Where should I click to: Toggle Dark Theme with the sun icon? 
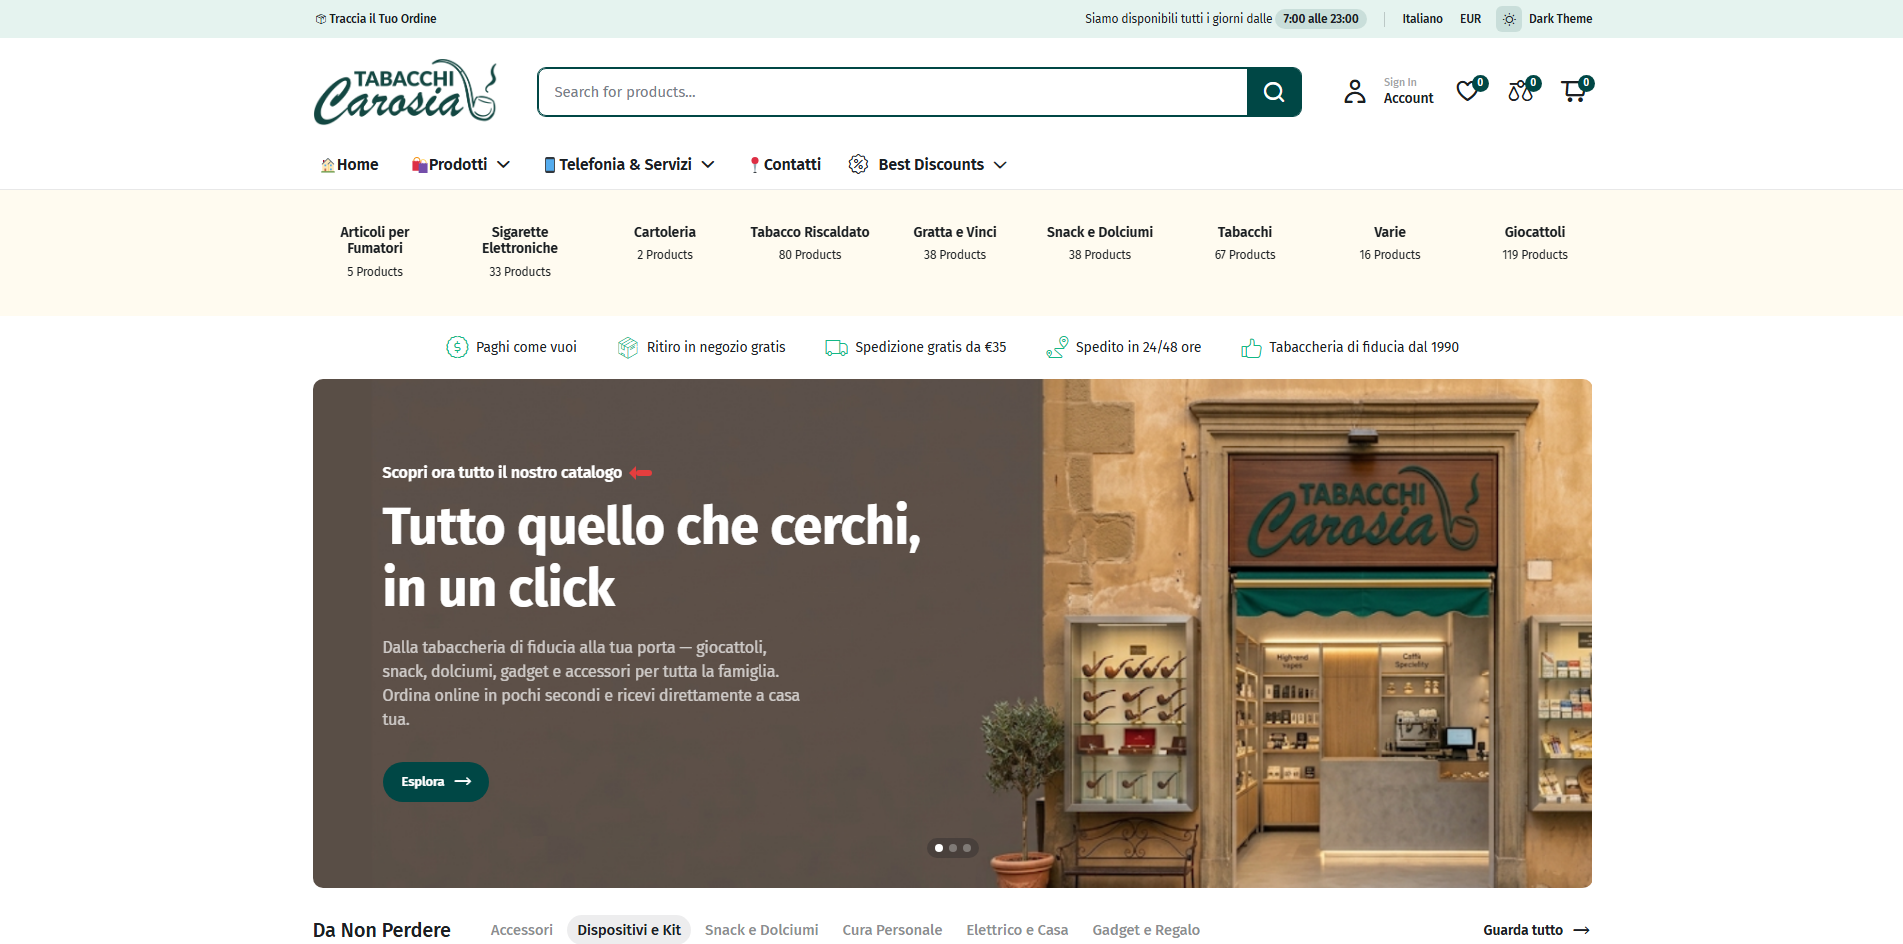pos(1509,19)
